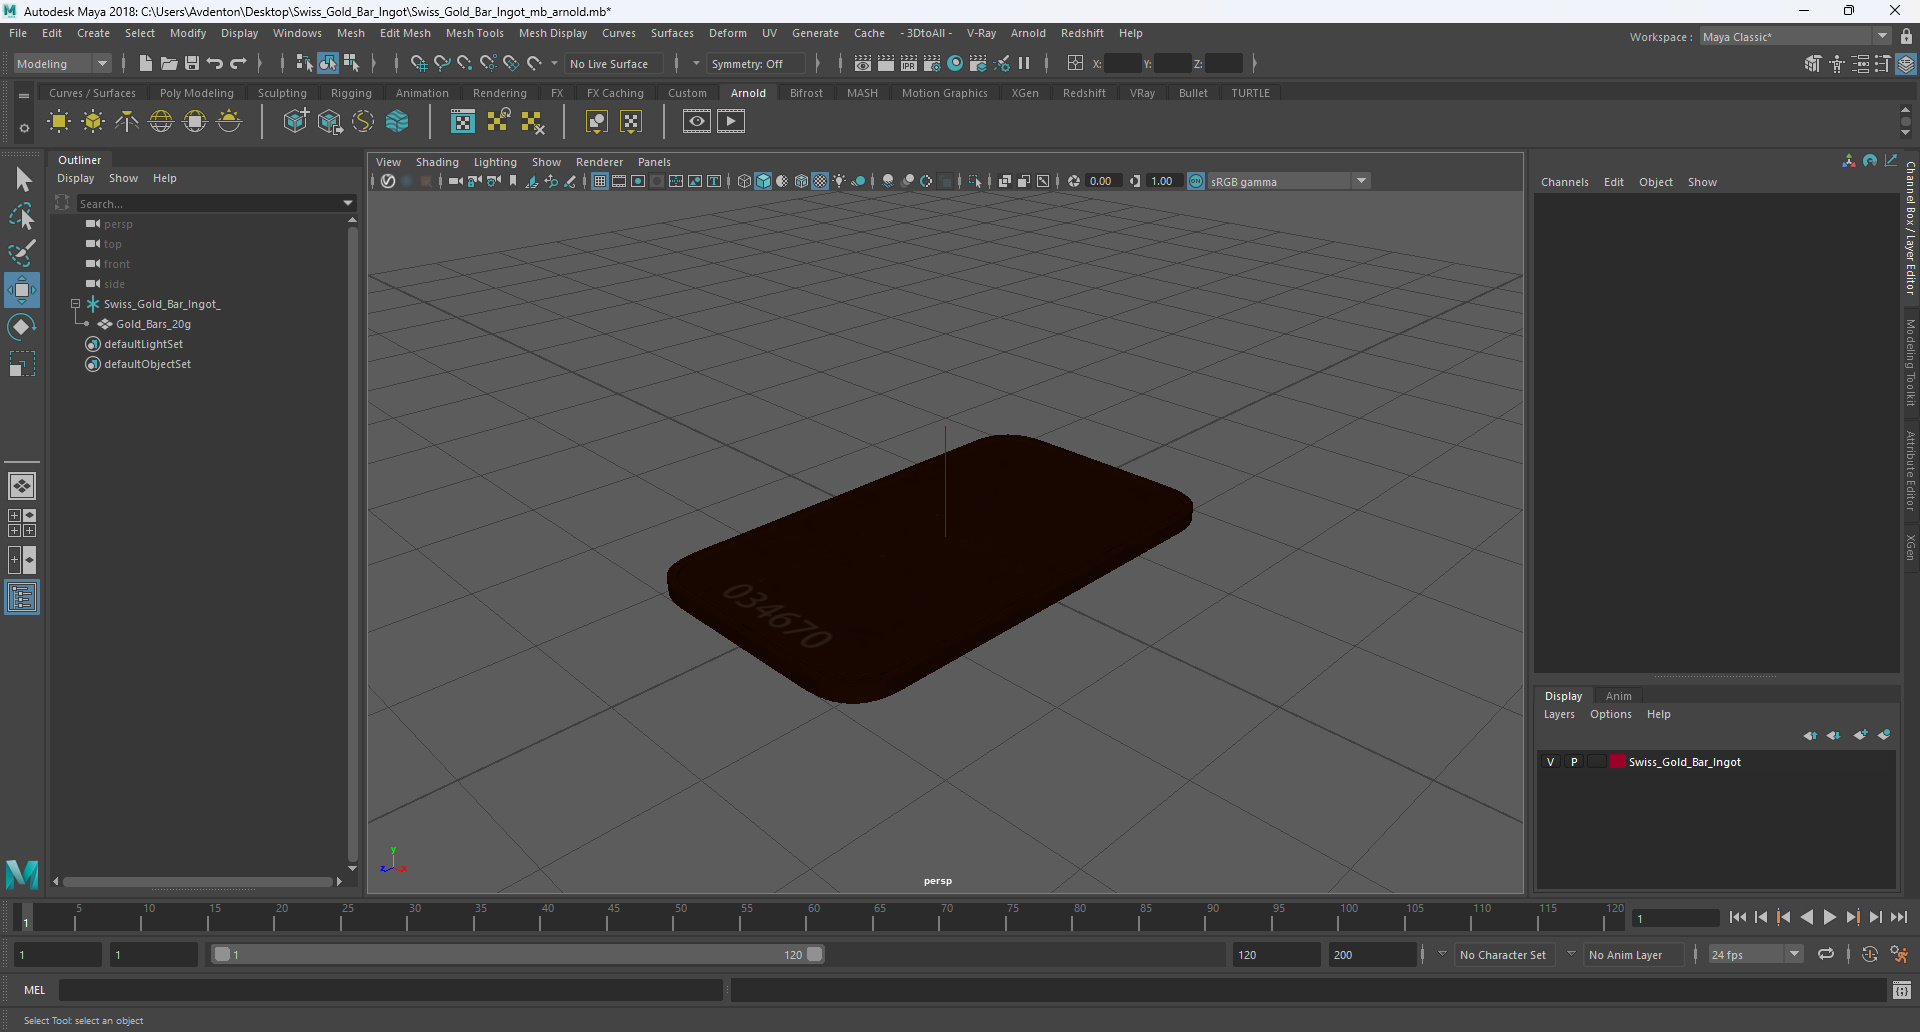Open the Symmetry Off dropdown
The image size is (1920, 1032).
click(757, 63)
